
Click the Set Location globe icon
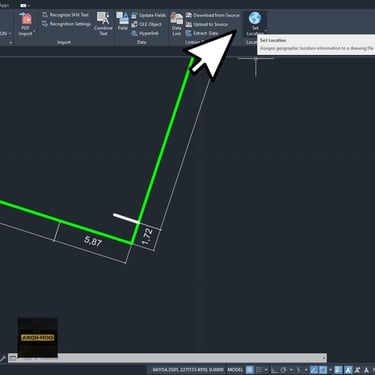(x=255, y=18)
